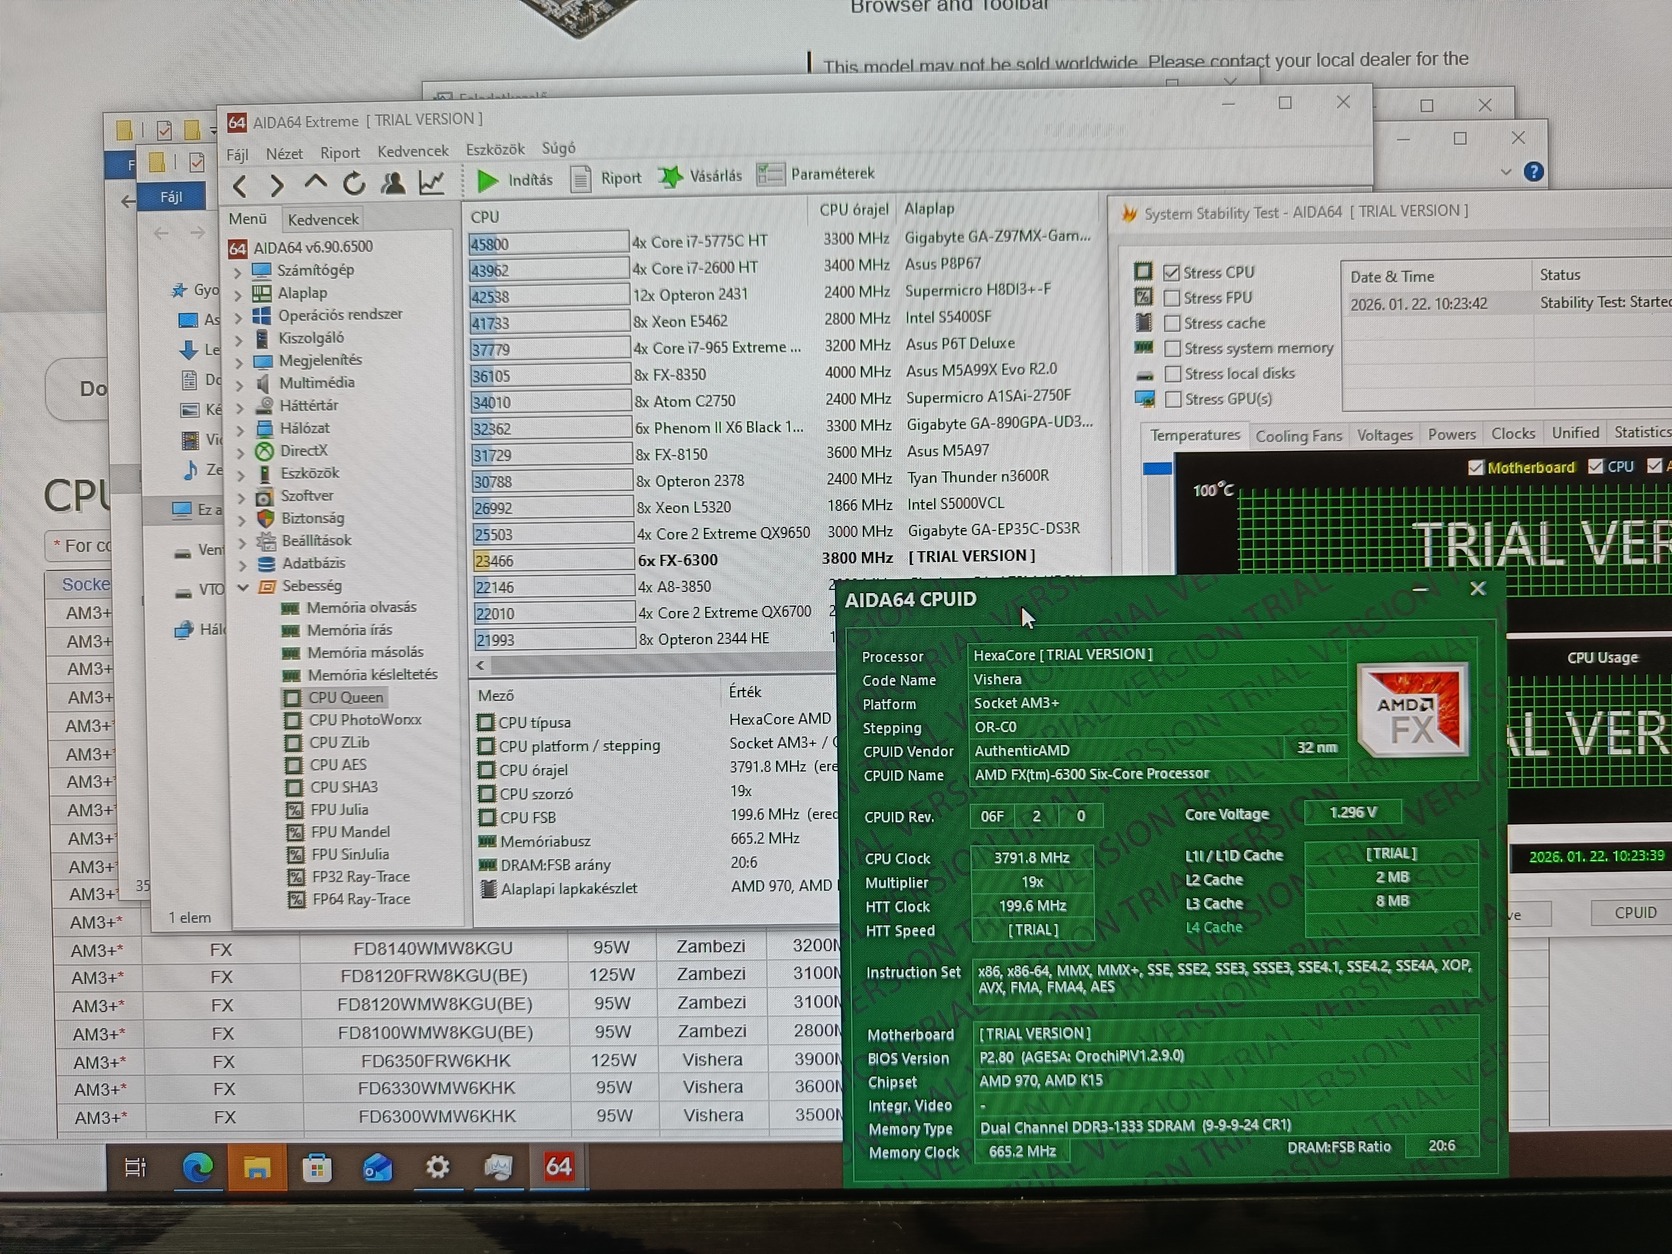This screenshot has width=1672, height=1254.
Task: Expand the Operációs rendszer tree node
Action: click(238, 317)
